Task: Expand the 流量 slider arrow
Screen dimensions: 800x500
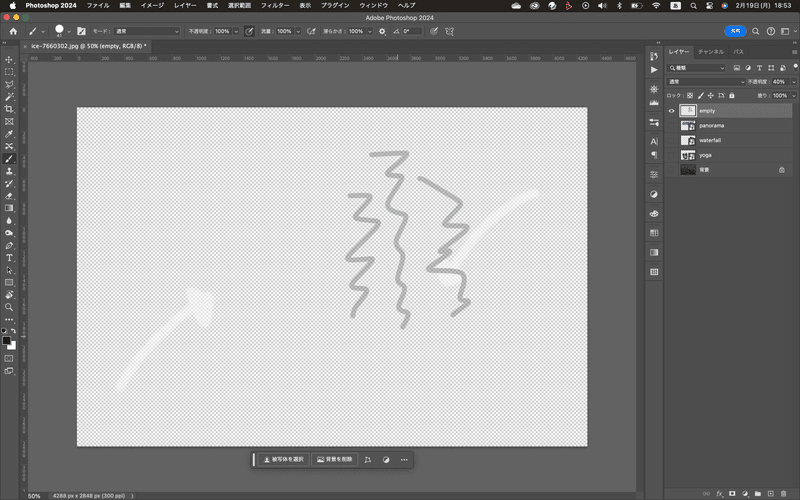Action: tap(298, 31)
